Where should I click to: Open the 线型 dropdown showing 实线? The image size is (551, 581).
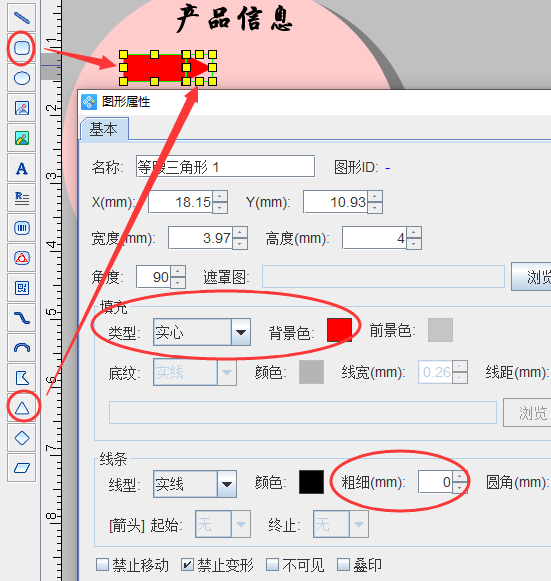[195, 484]
